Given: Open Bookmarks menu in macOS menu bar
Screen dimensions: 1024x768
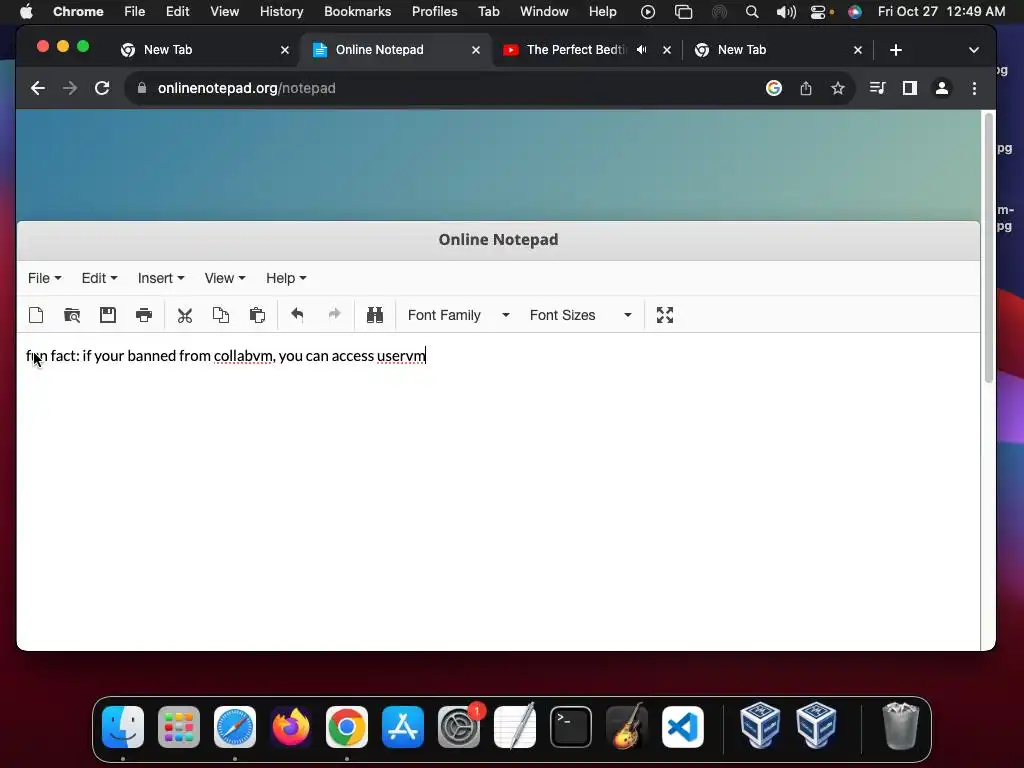Looking at the screenshot, I should coord(358,12).
